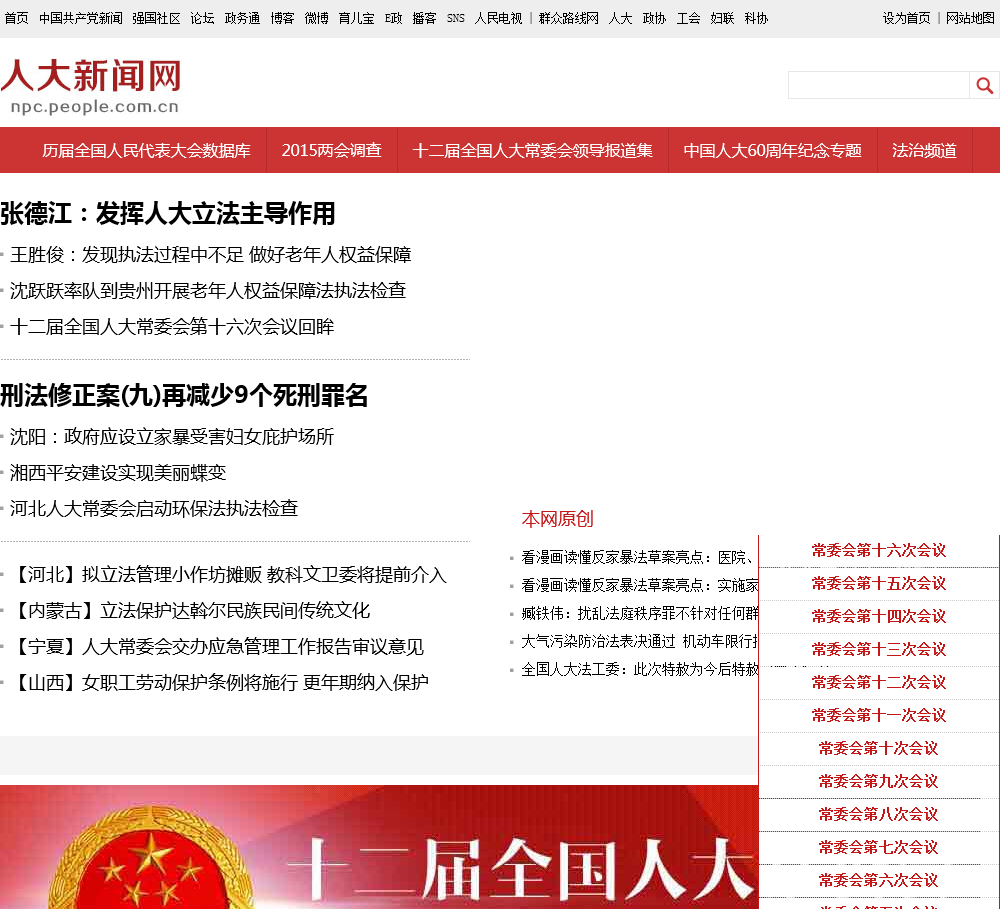Open 【山西】女职工劳动保护条例 article
Screen dimensions: 1000x909
pos(219,683)
